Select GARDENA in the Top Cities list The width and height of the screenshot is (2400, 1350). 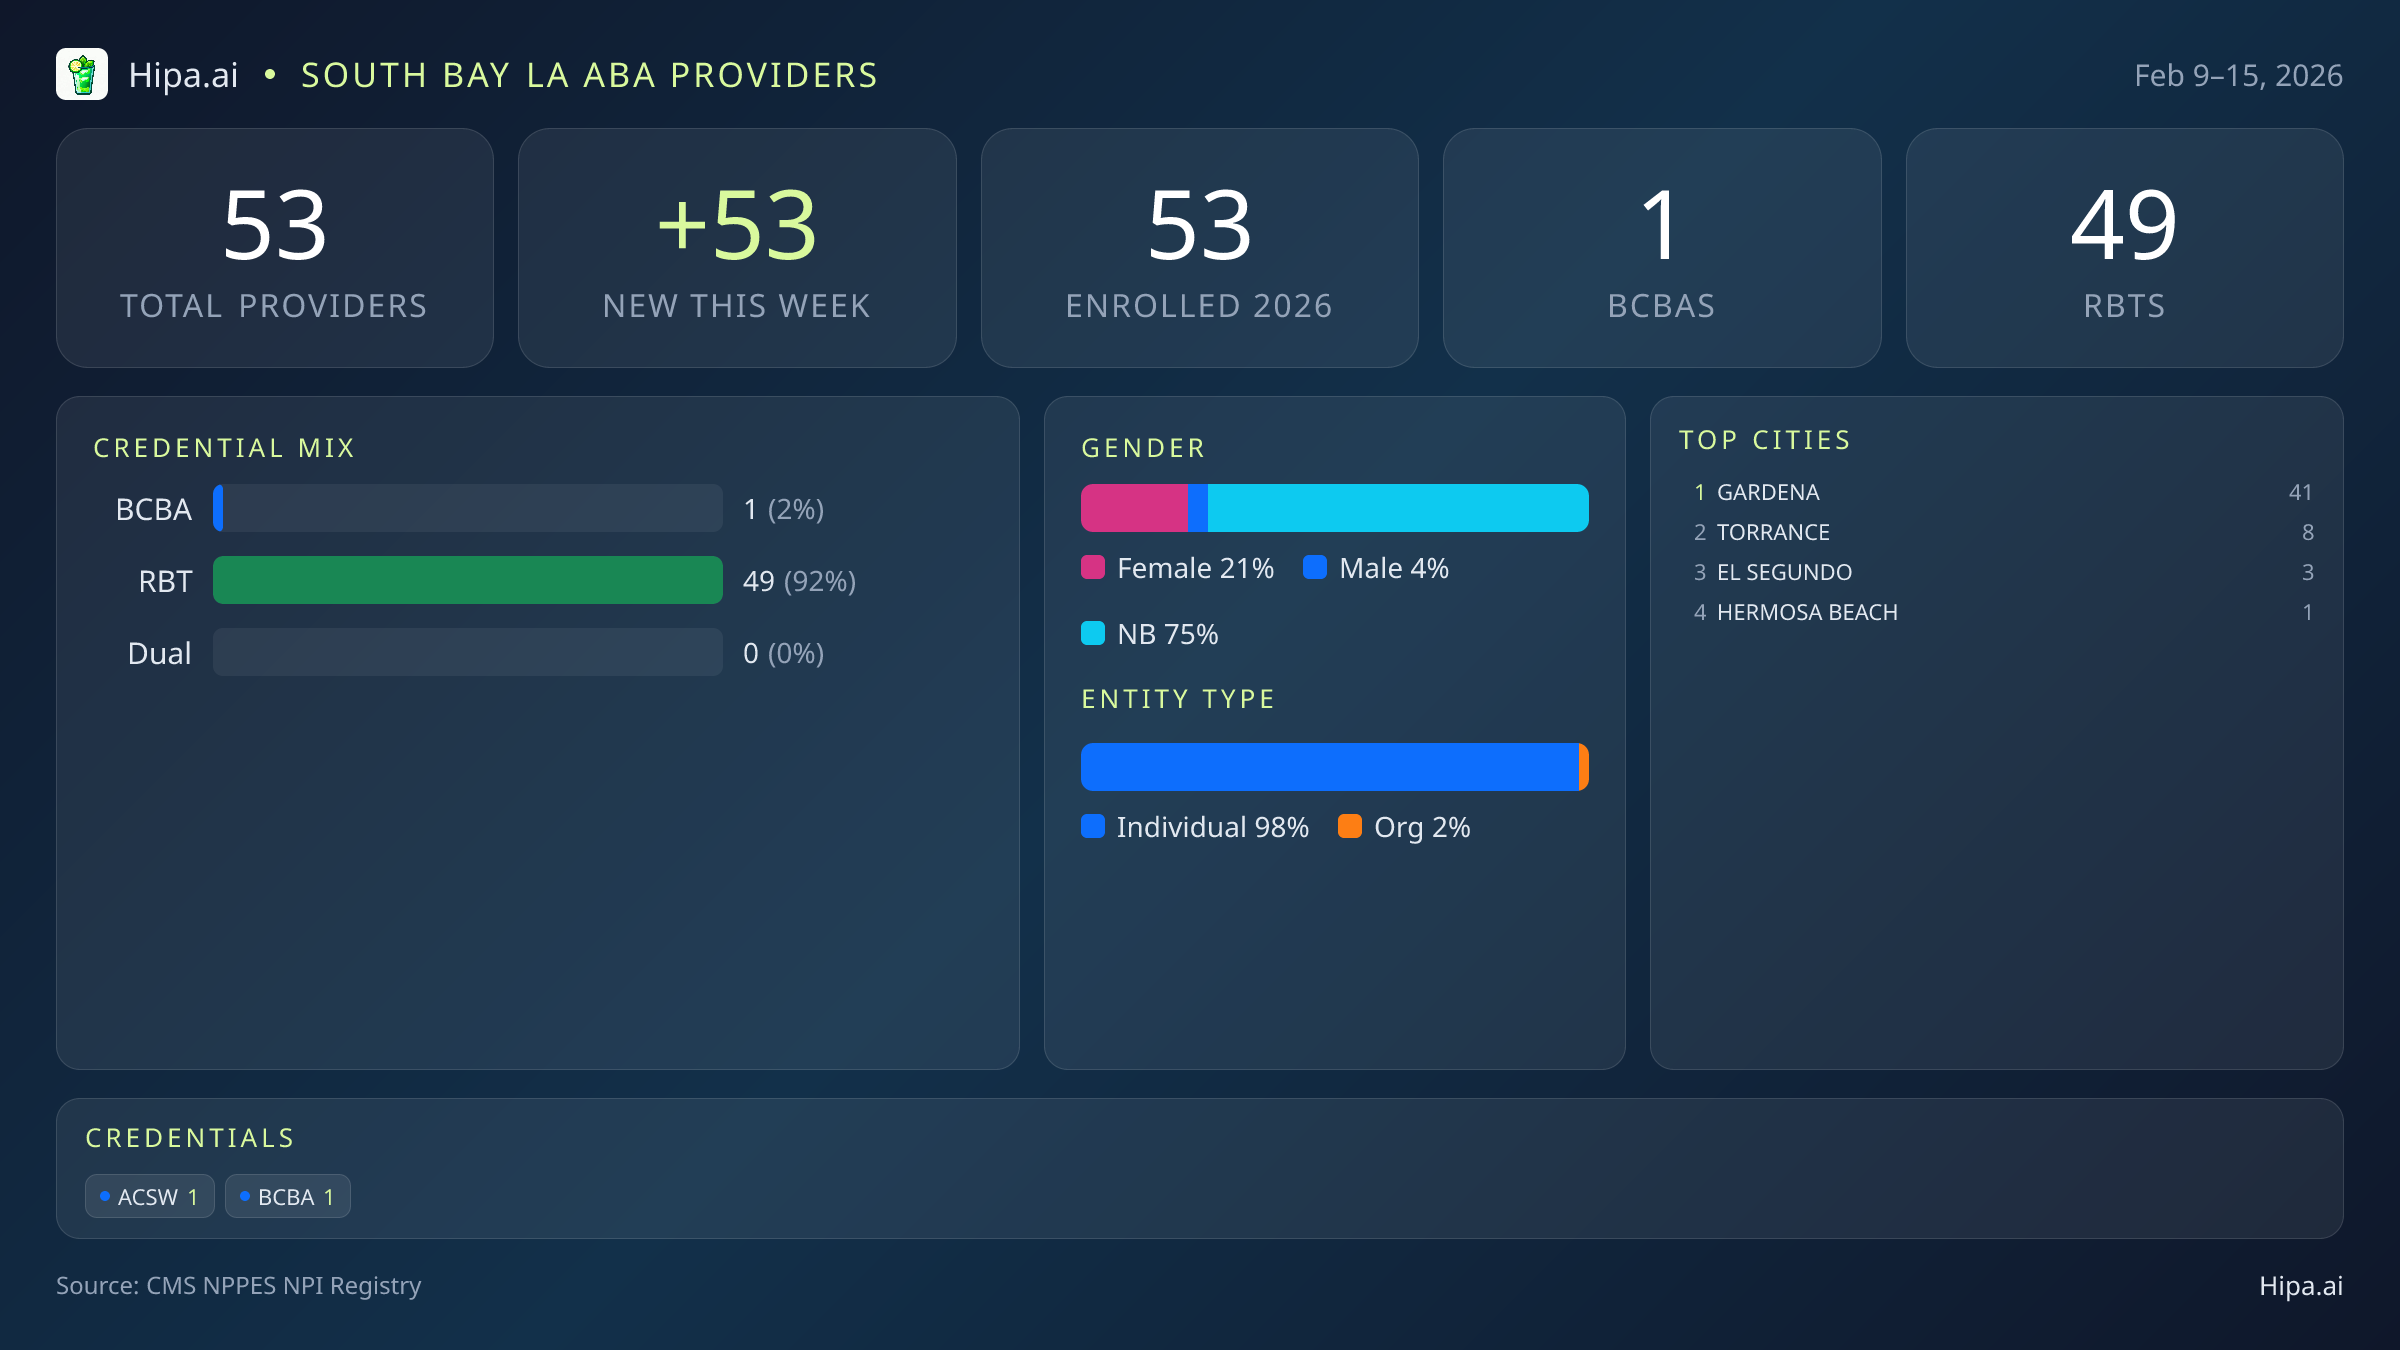tap(1767, 492)
